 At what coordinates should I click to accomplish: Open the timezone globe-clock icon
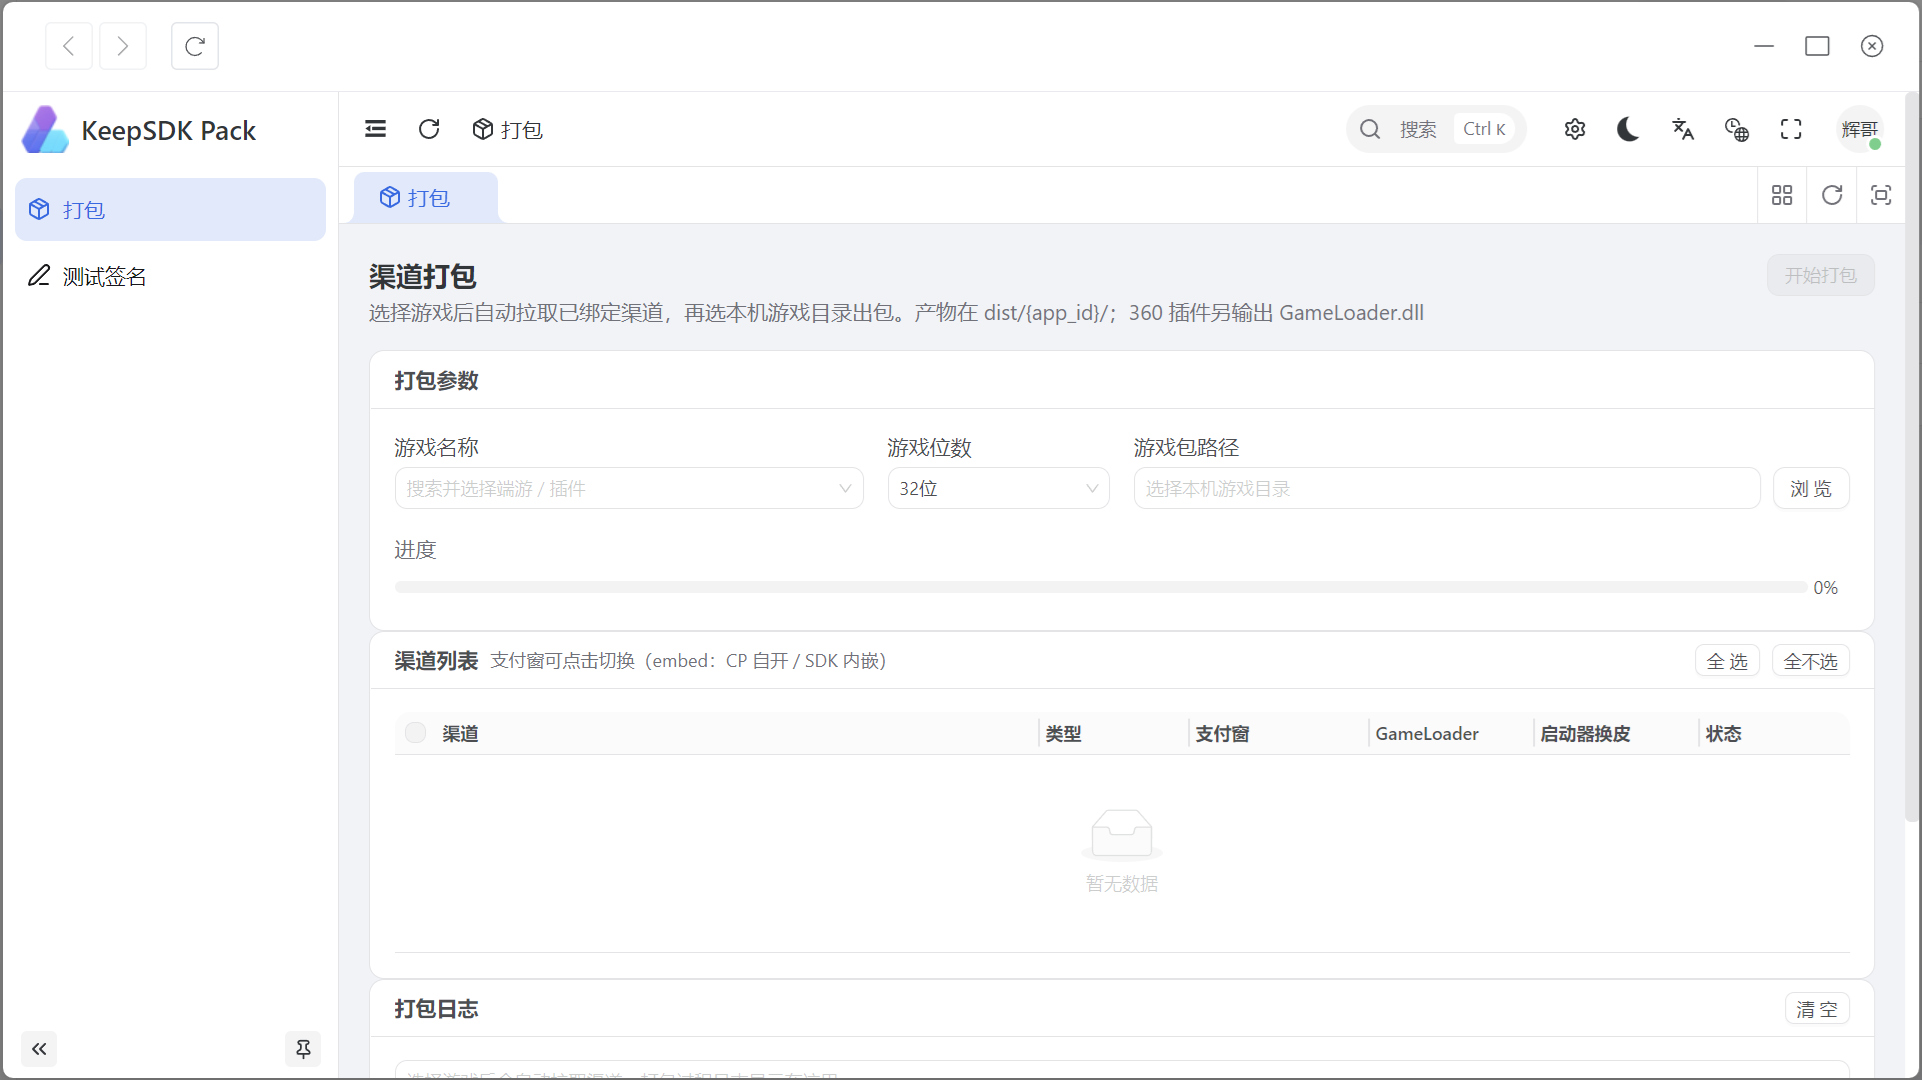click(x=1737, y=129)
